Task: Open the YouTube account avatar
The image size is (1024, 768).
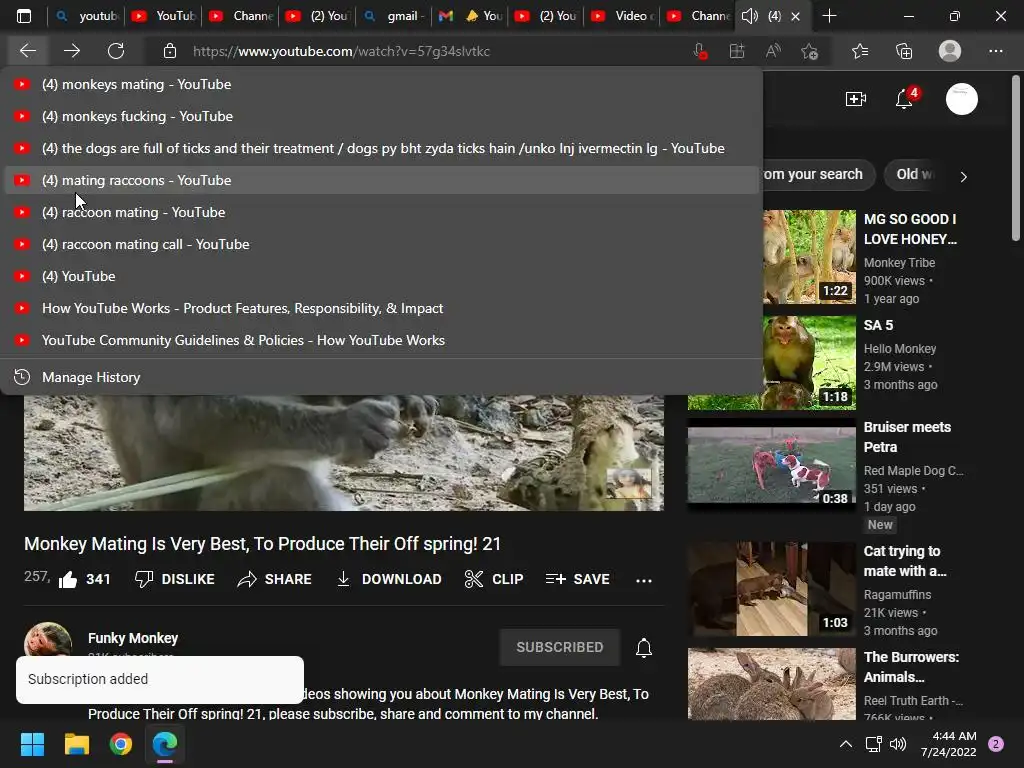Action: point(961,99)
